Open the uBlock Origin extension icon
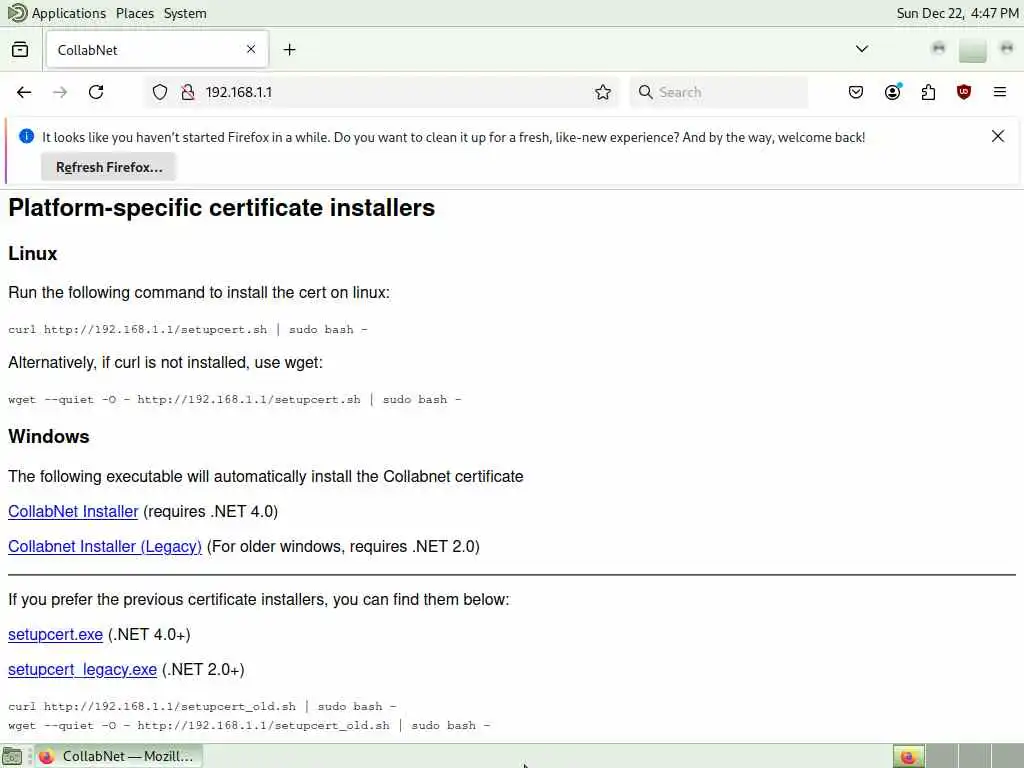The height and width of the screenshot is (768, 1024). click(964, 92)
